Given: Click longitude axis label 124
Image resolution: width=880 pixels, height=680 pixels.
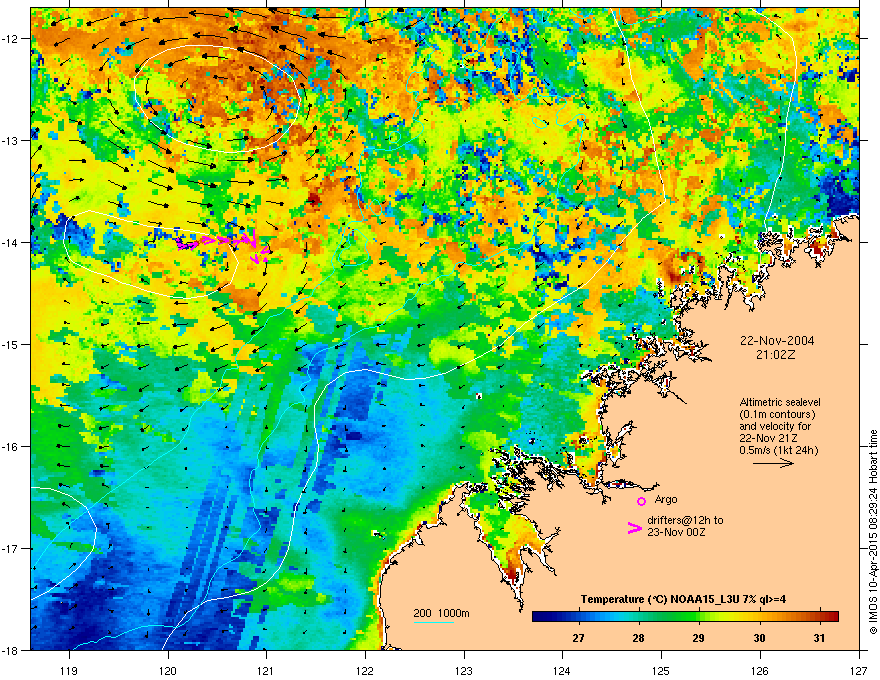Looking at the screenshot, I should (562, 670).
